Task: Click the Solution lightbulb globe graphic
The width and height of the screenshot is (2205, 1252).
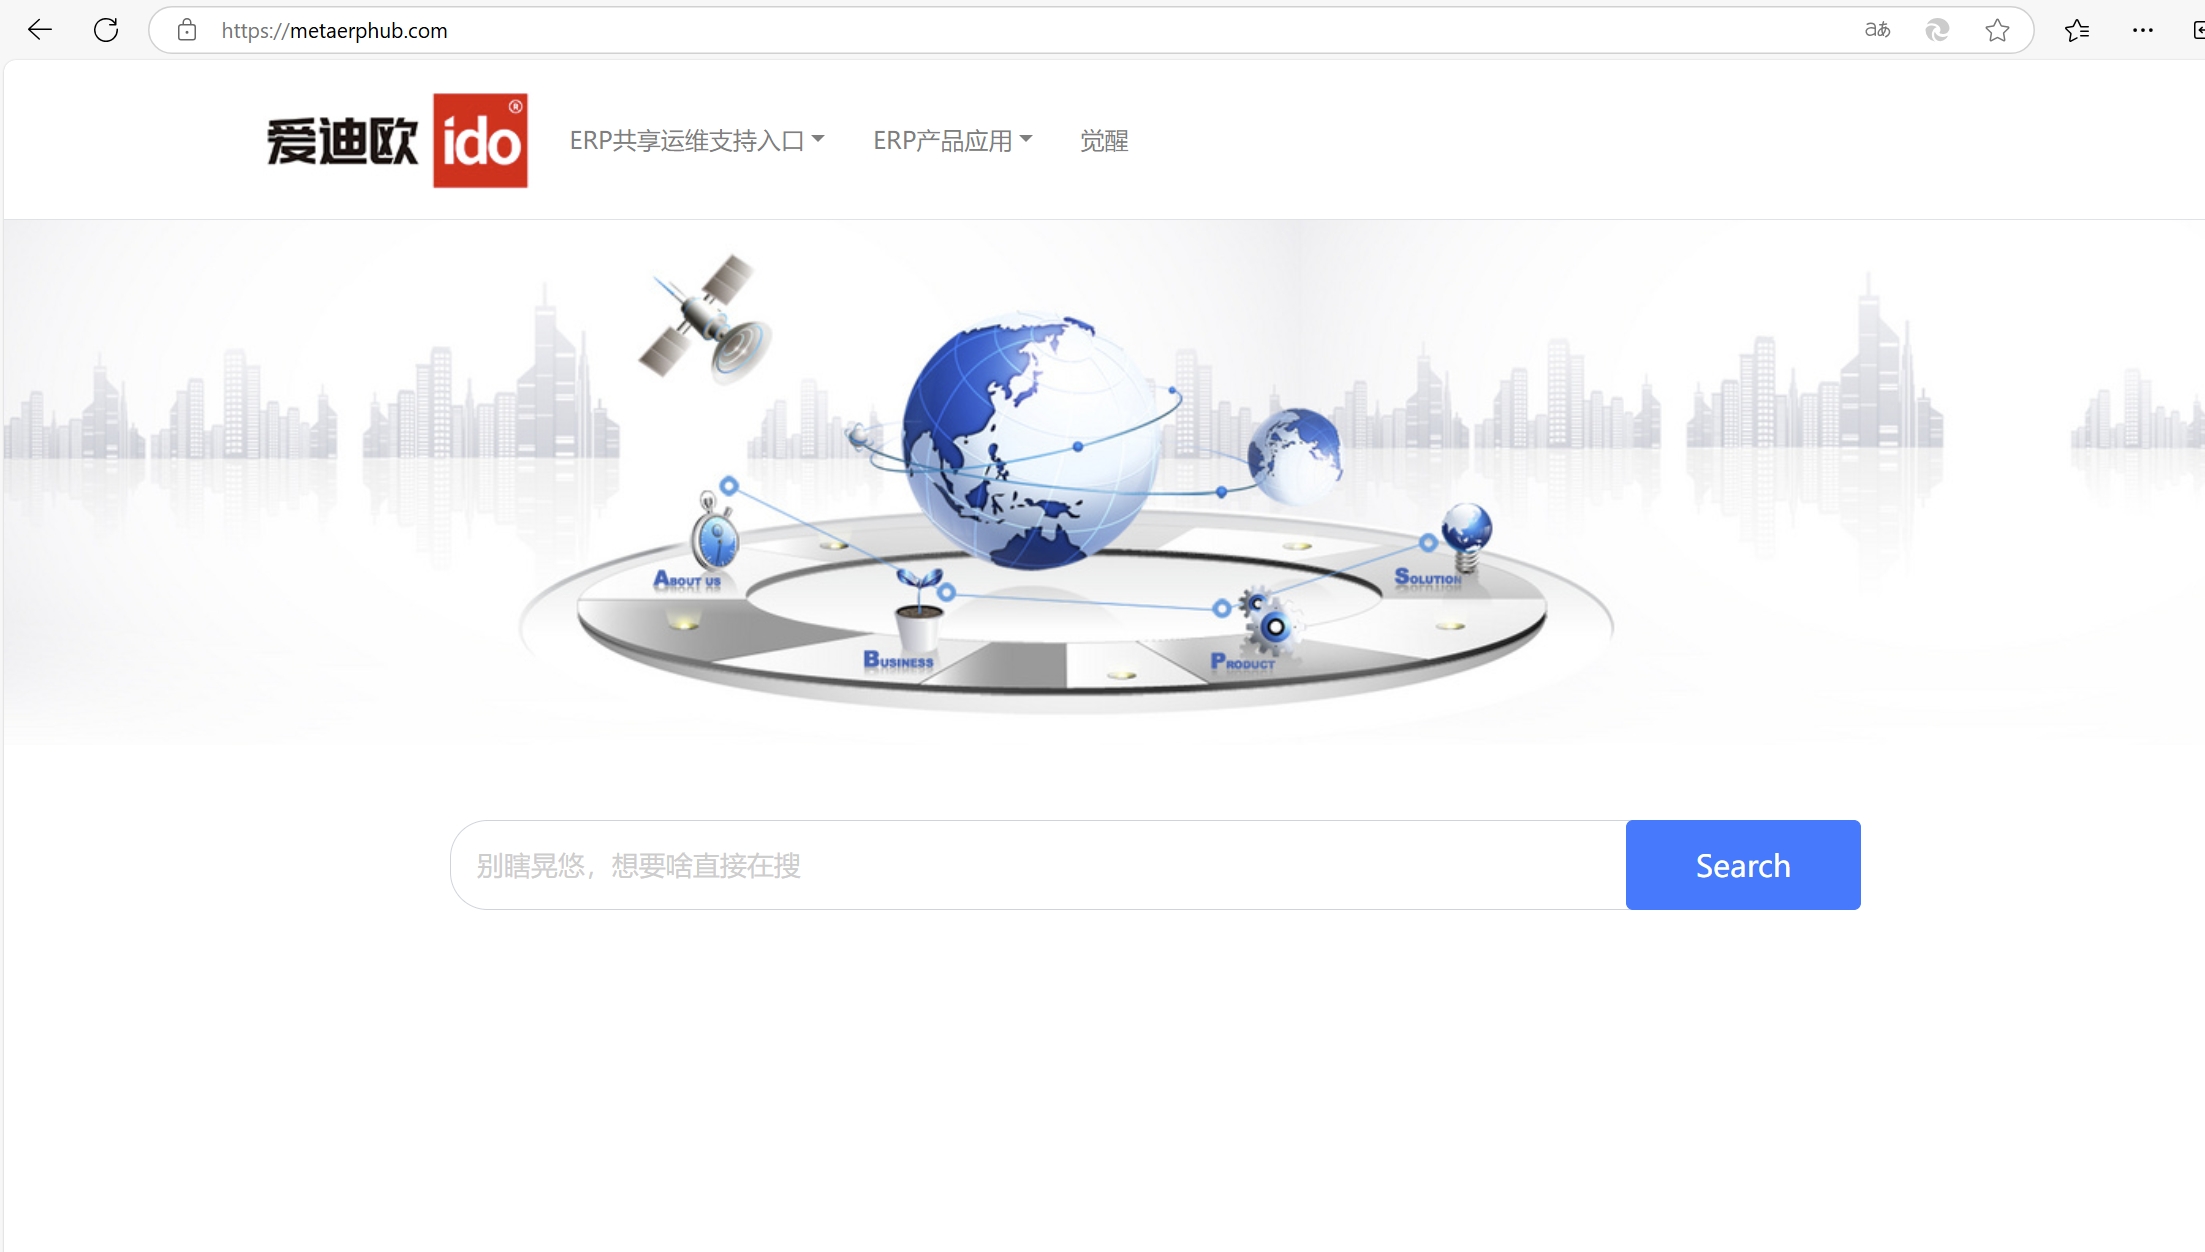Action: pyautogui.click(x=1466, y=535)
